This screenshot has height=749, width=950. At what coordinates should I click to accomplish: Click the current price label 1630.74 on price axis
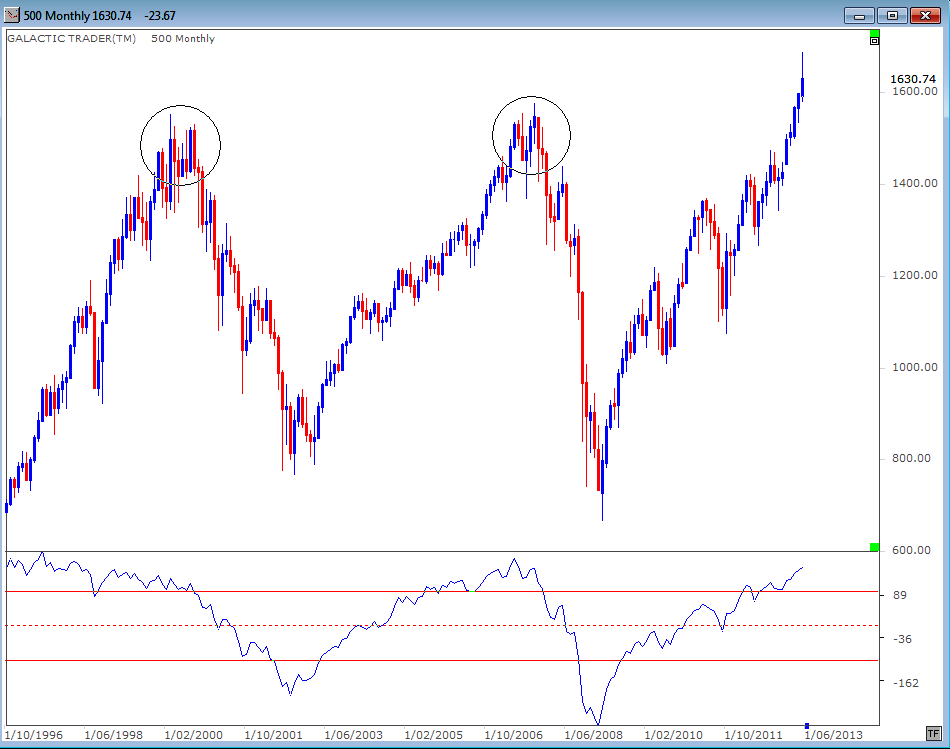pyautogui.click(x=912, y=79)
